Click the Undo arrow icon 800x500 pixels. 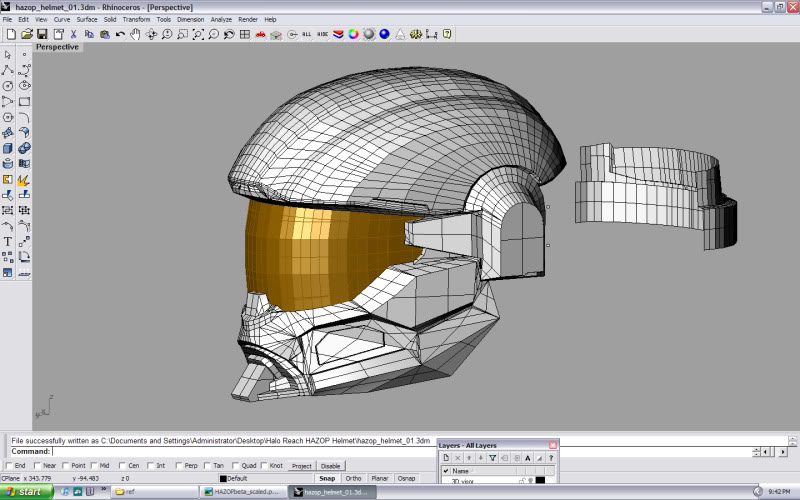[x=120, y=34]
